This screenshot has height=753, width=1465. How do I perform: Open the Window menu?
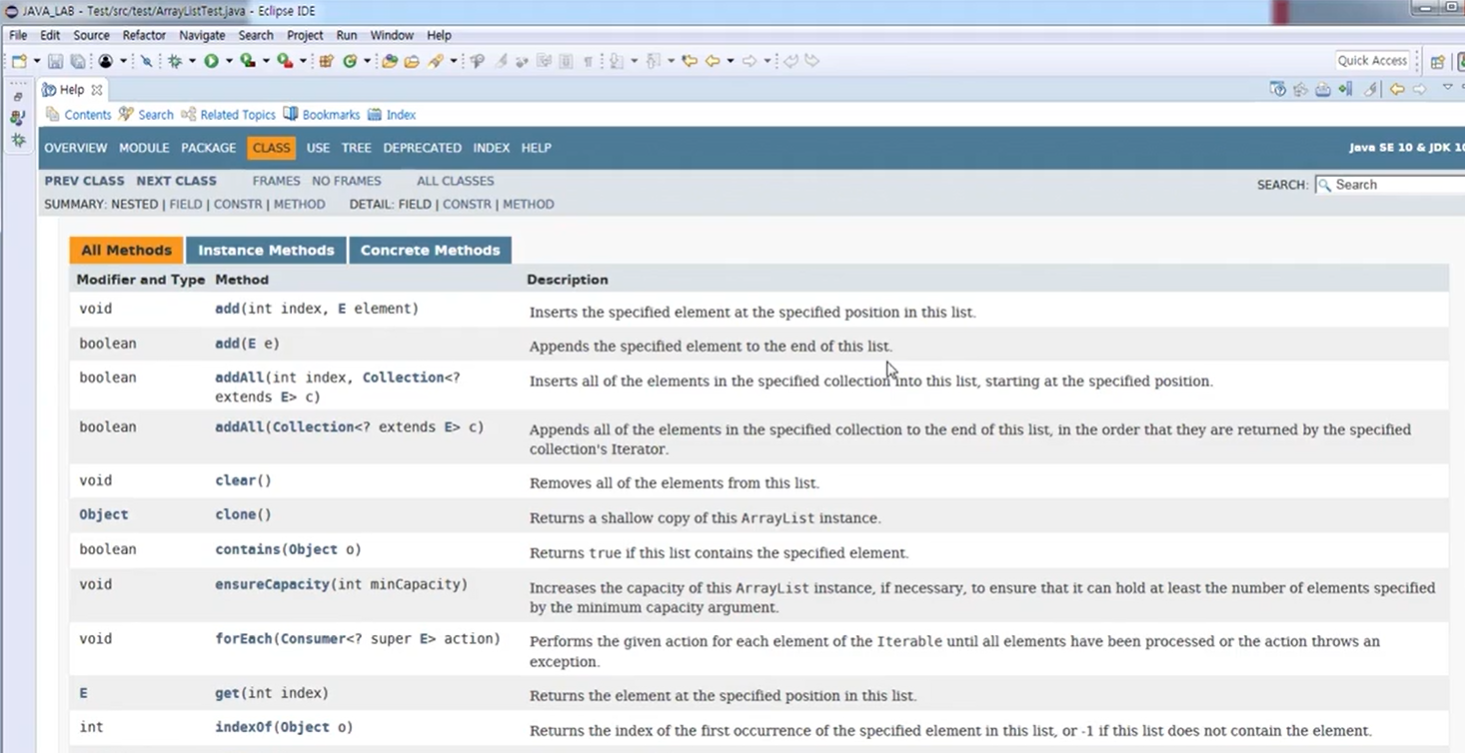click(x=392, y=35)
